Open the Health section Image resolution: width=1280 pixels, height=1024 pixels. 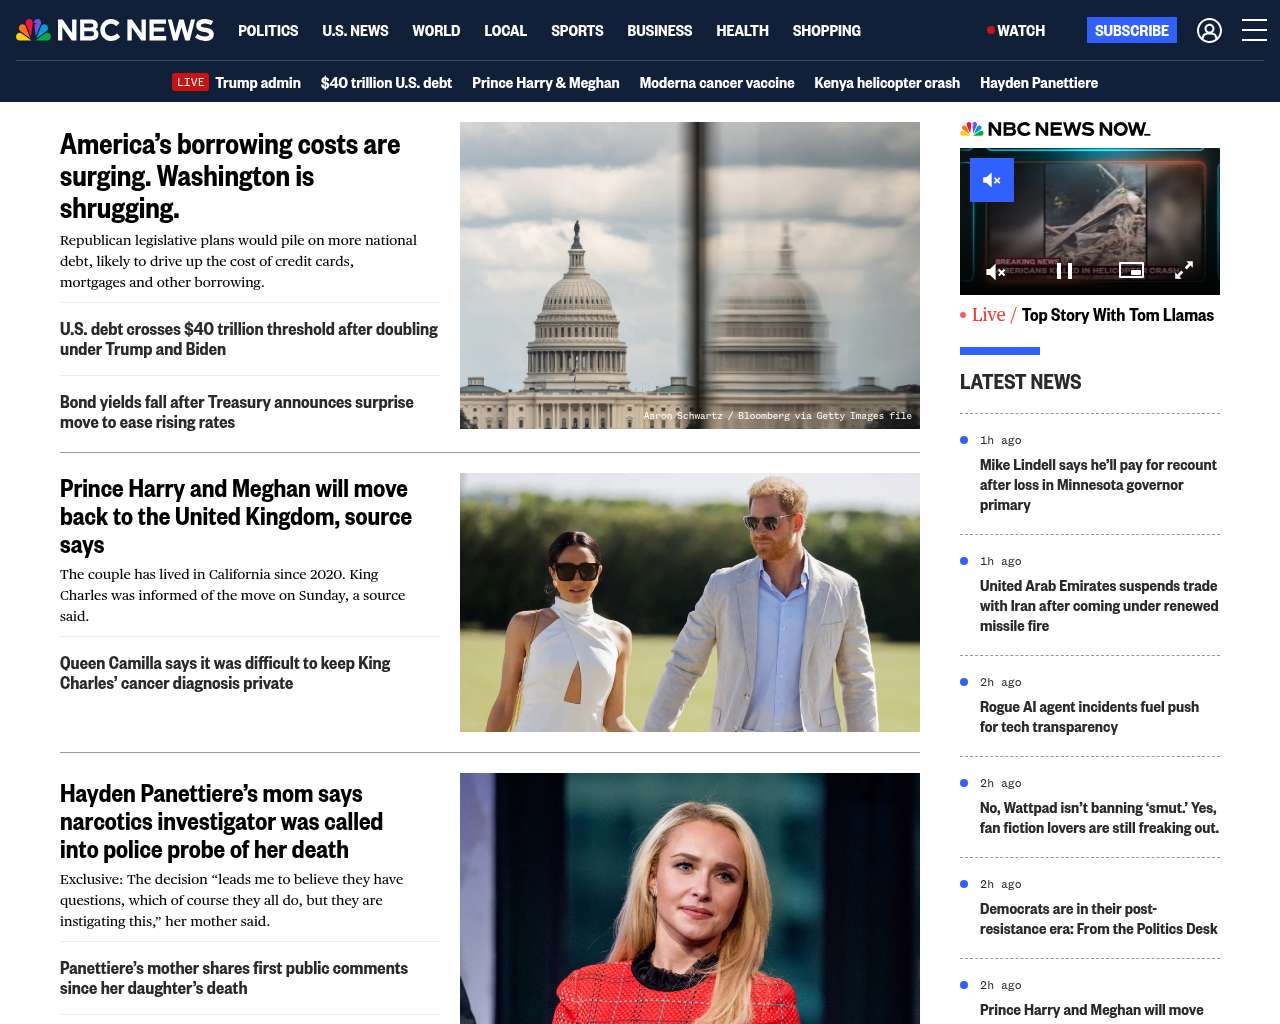(742, 31)
